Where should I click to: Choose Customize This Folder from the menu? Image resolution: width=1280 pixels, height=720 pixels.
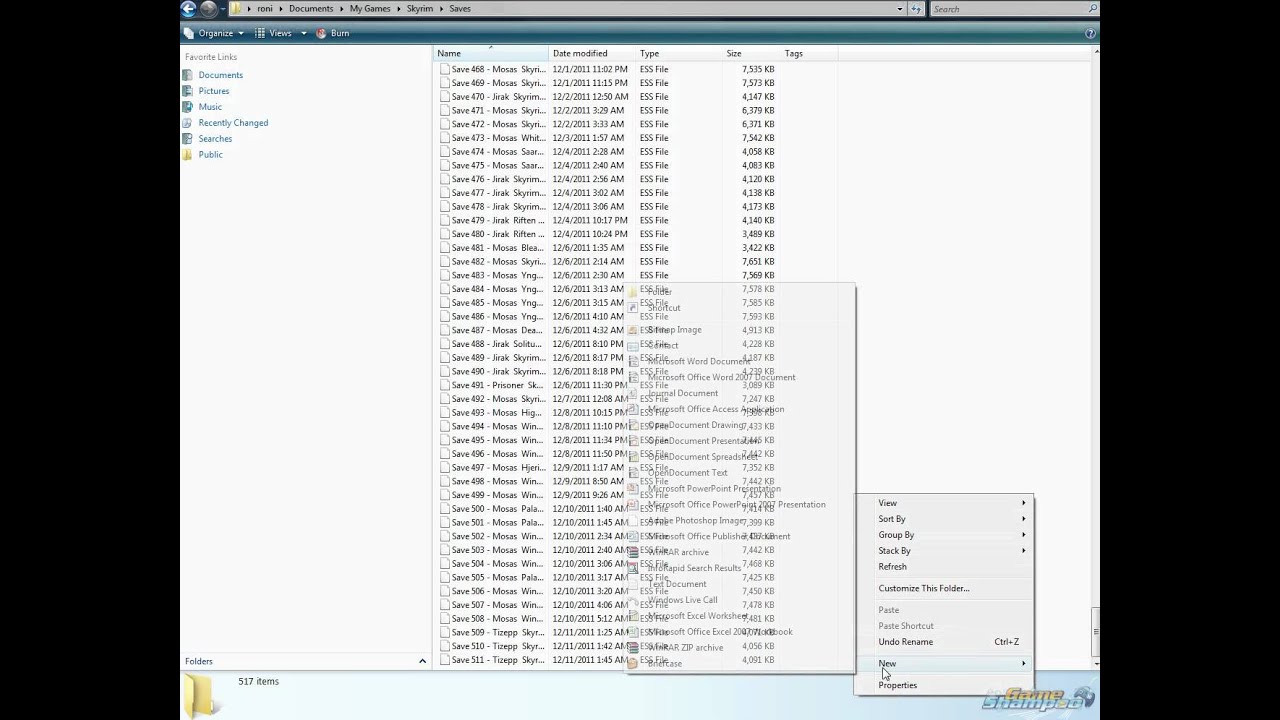(923, 588)
